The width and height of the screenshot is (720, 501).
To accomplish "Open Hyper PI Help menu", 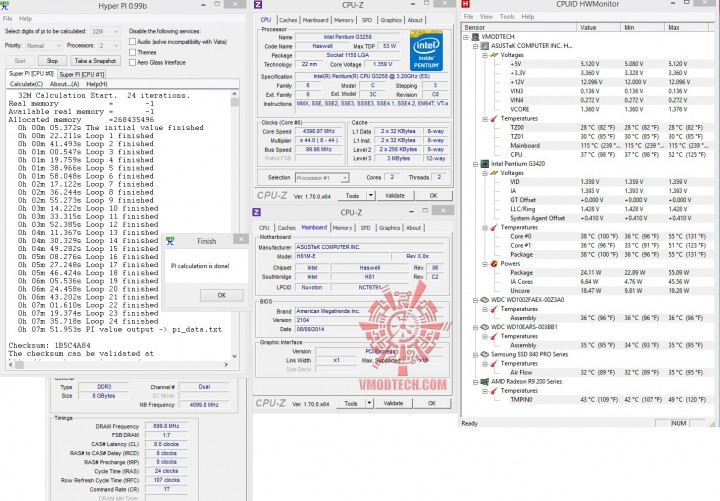I will pyautogui.click(x=25, y=19).
